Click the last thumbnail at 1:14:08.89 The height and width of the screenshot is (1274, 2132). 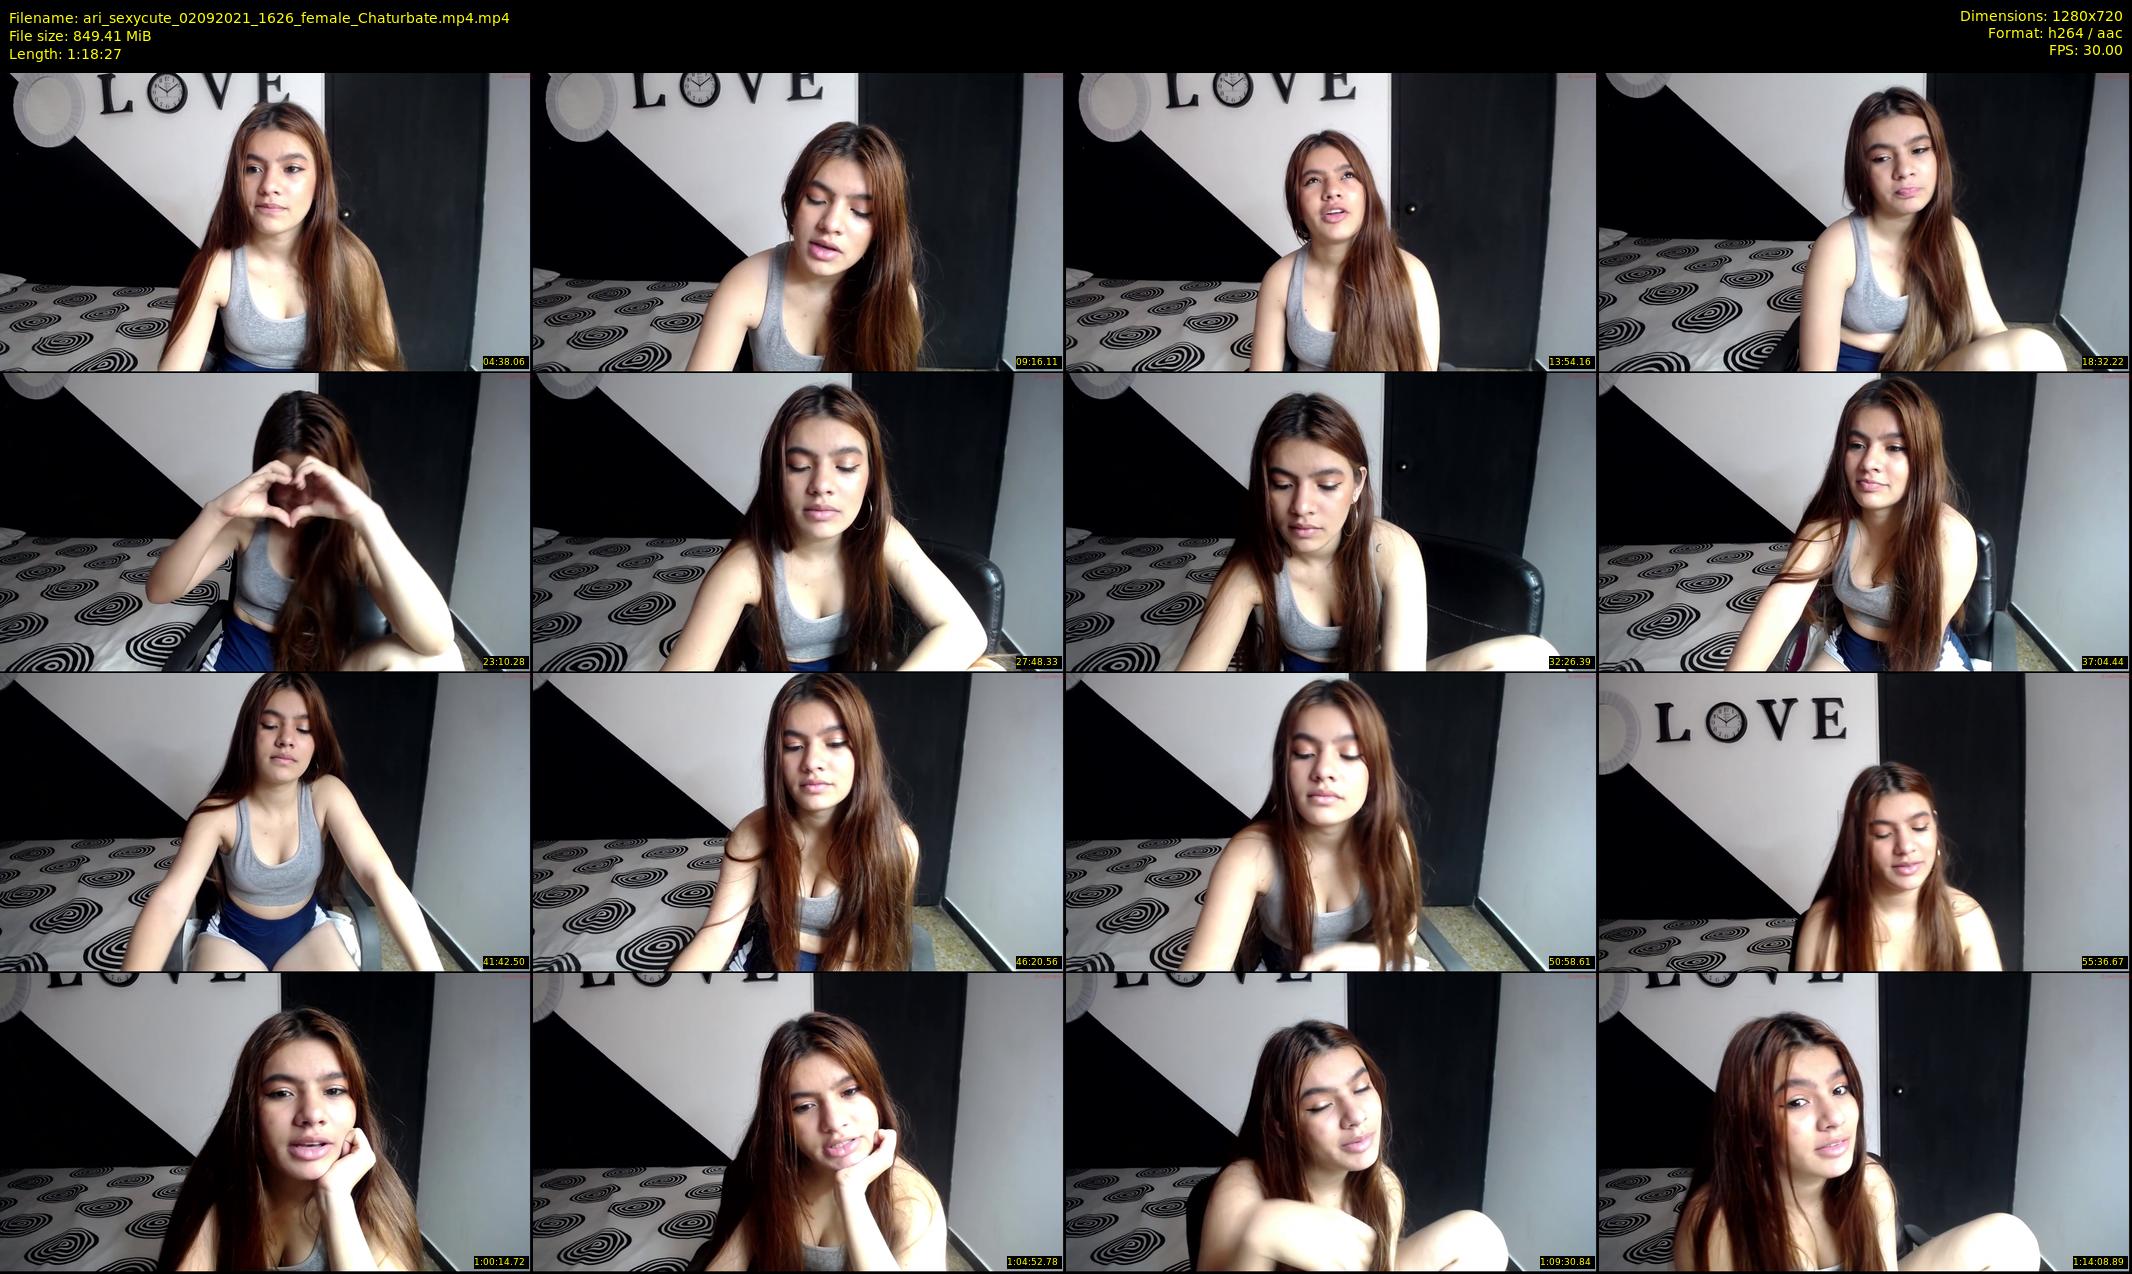click(1864, 1122)
